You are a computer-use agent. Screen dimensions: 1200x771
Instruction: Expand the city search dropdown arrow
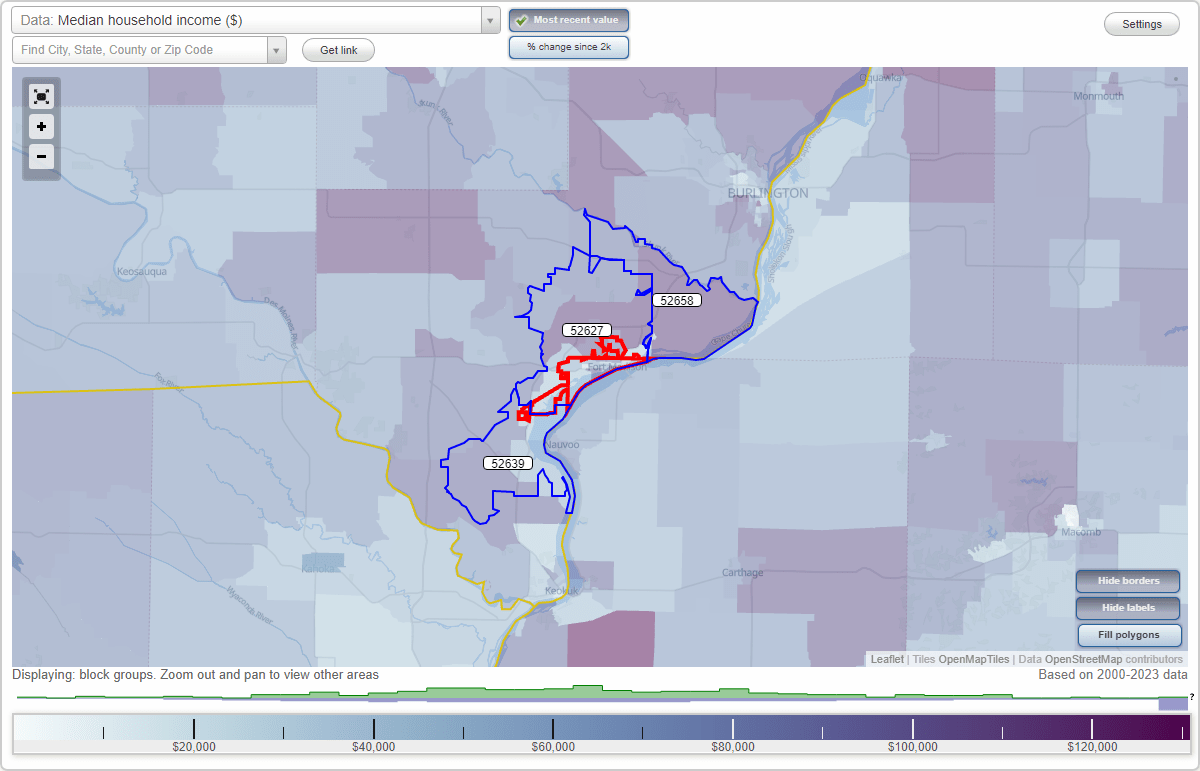277,50
